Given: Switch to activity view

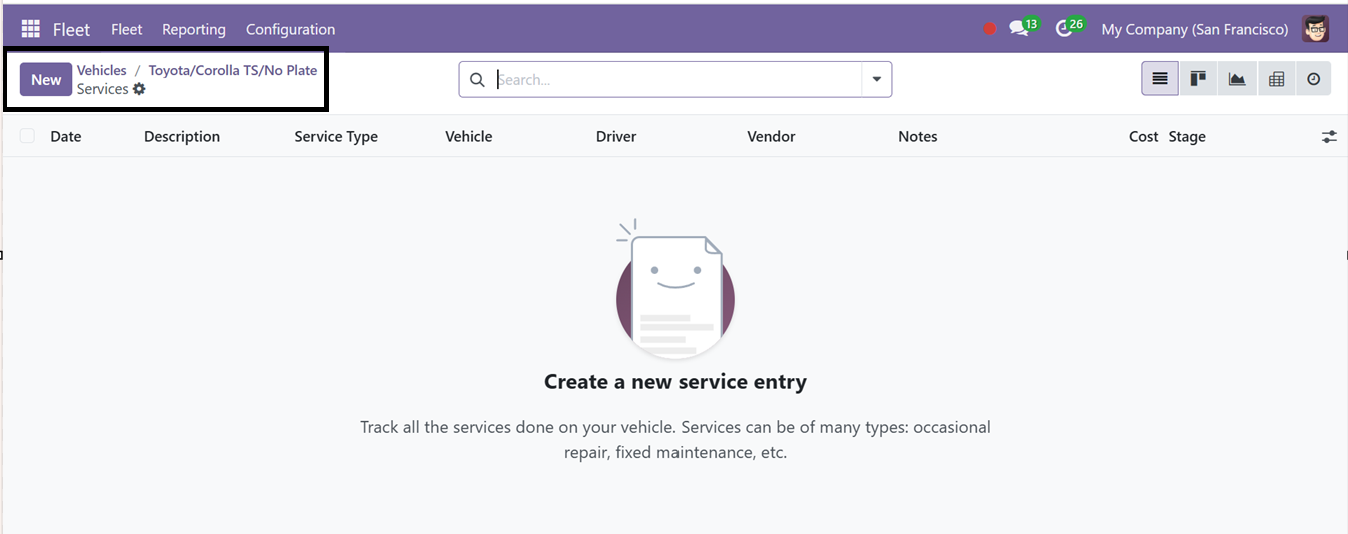Looking at the screenshot, I should click(x=1314, y=79).
